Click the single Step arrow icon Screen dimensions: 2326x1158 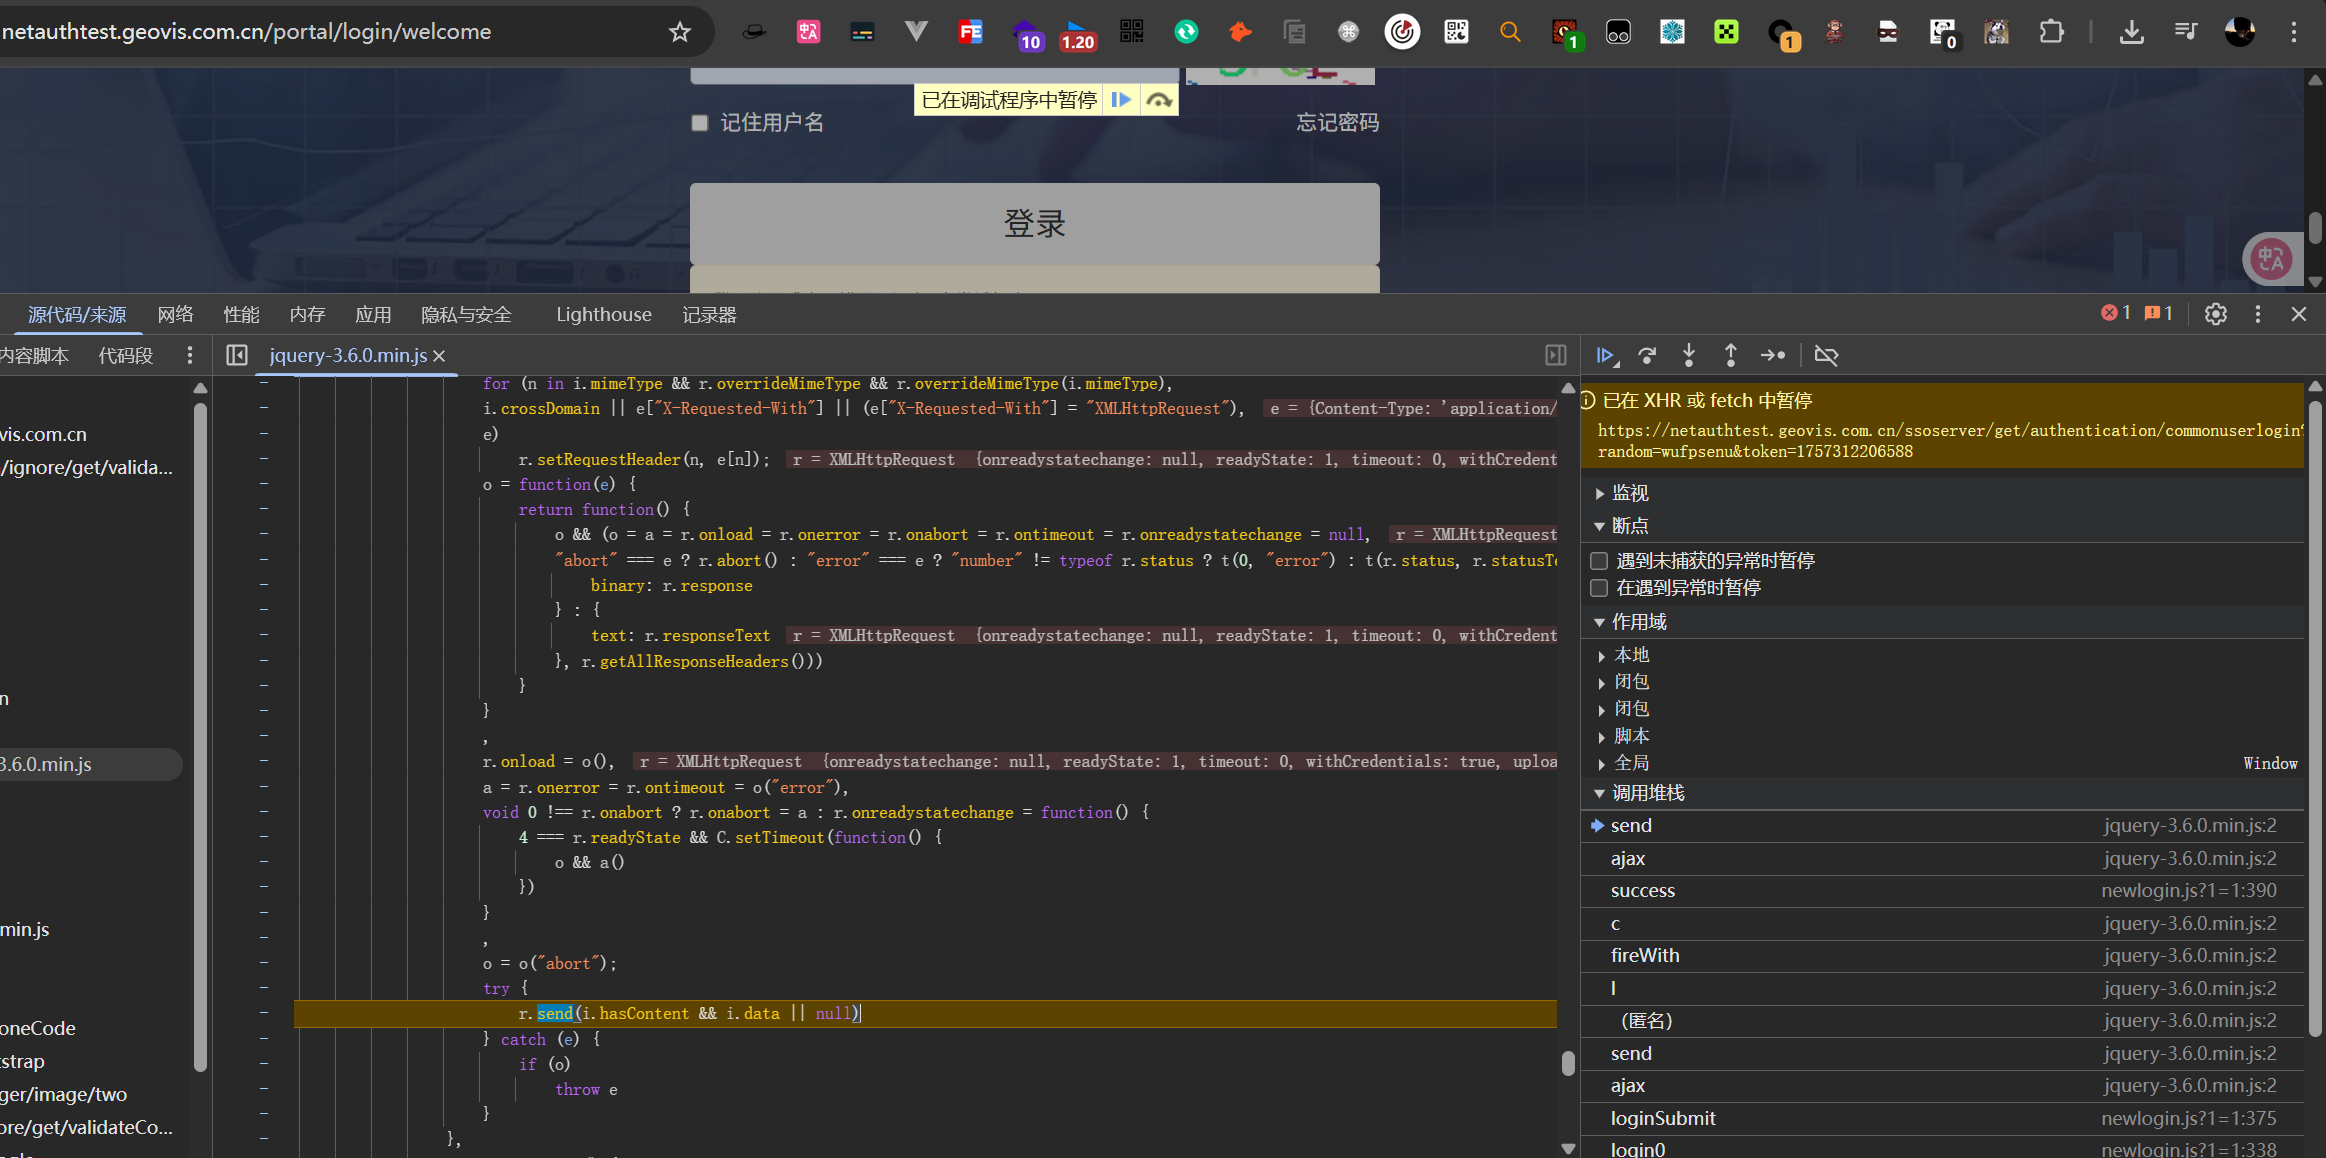(x=1773, y=355)
